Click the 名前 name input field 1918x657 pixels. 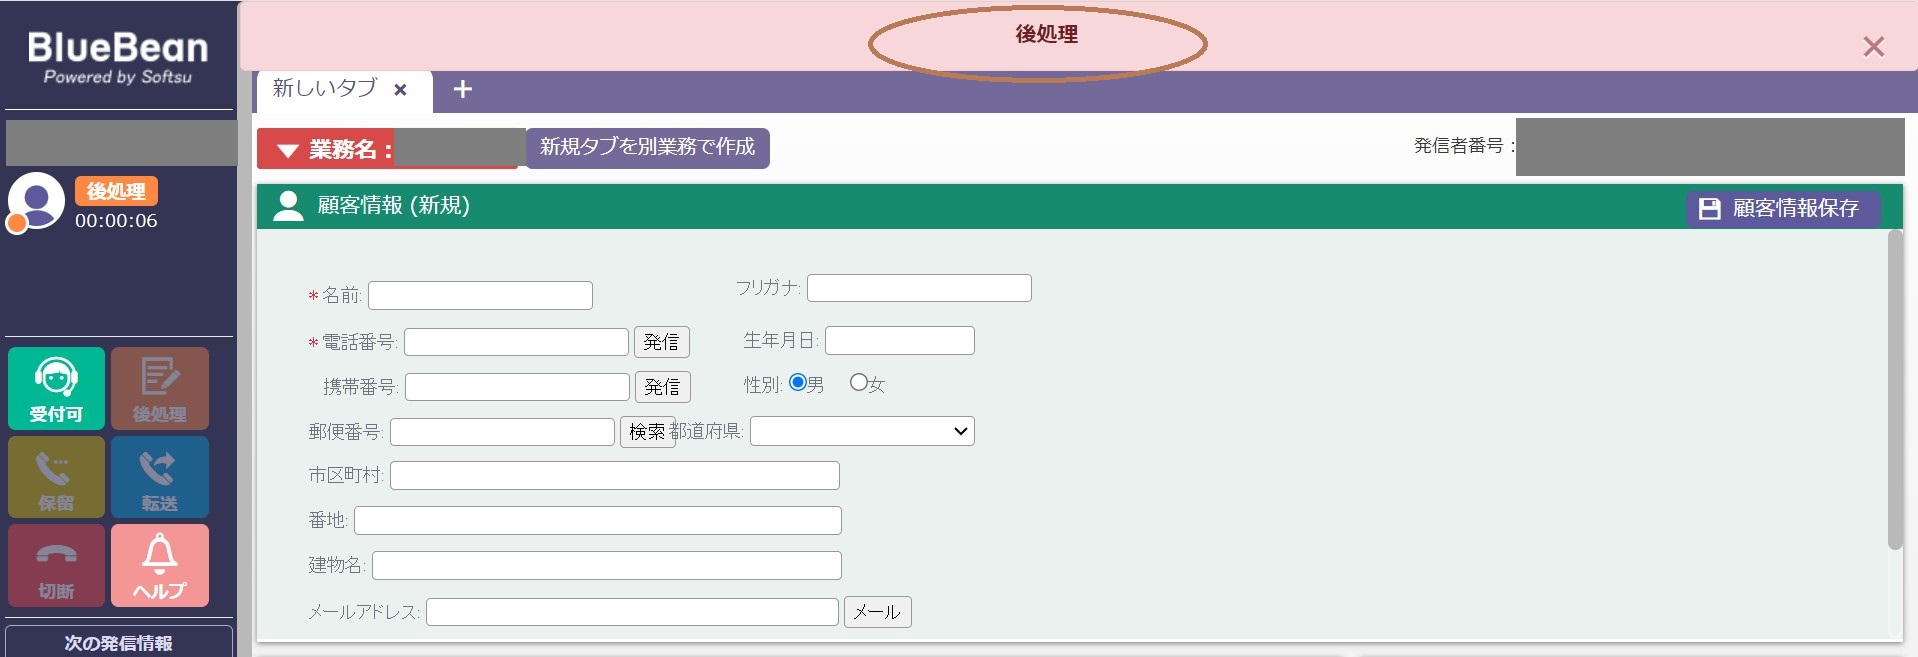[x=480, y=296]
